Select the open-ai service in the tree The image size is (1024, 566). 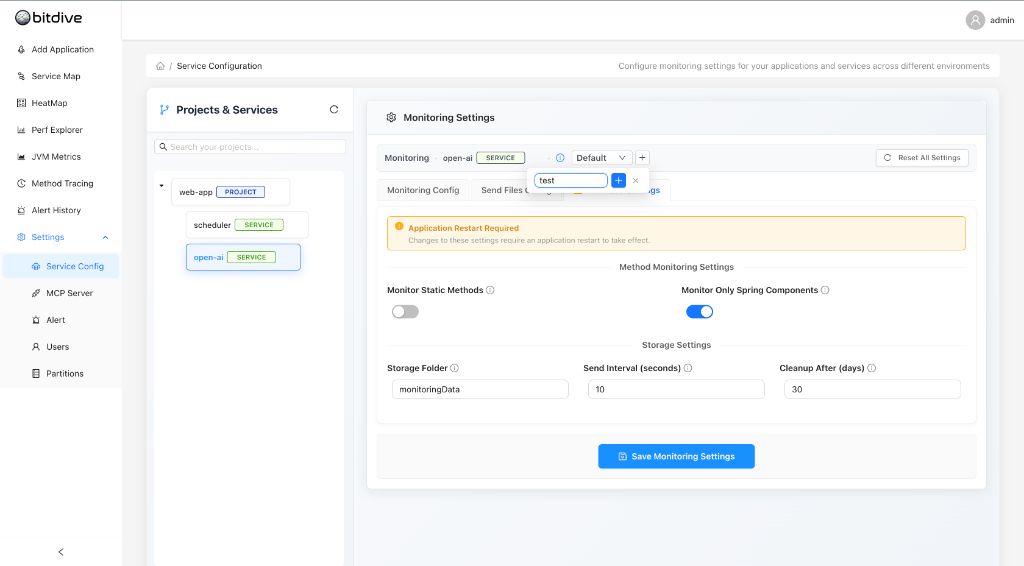(x=243, y=257)
